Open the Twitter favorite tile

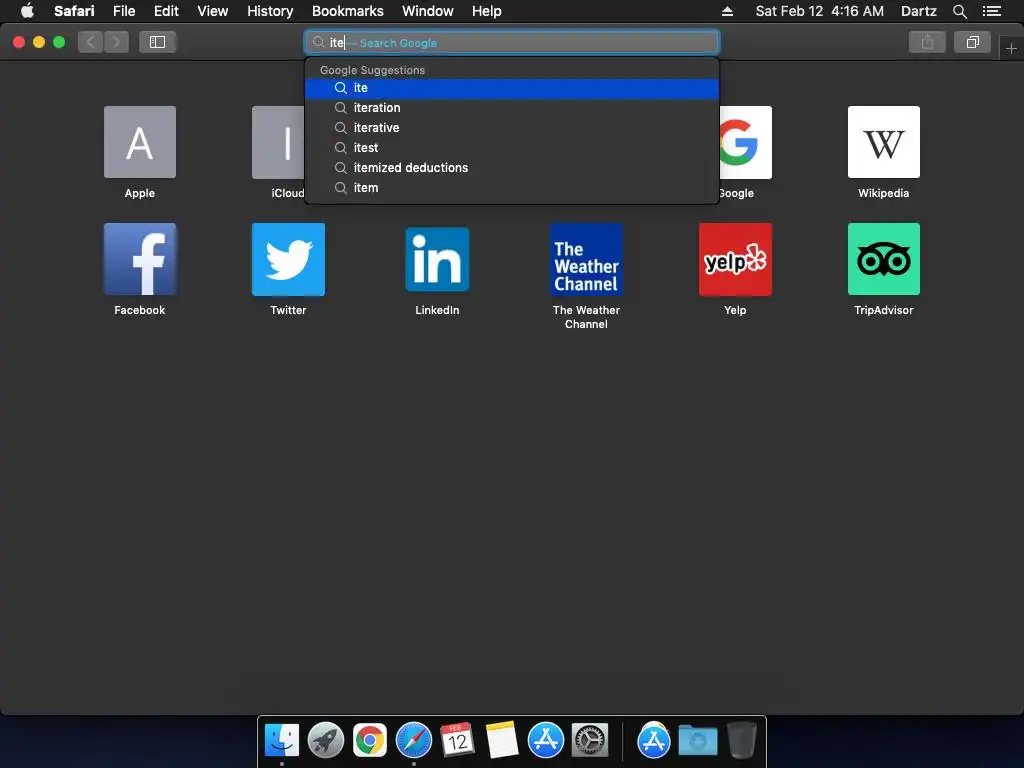(x=288, y=259)
